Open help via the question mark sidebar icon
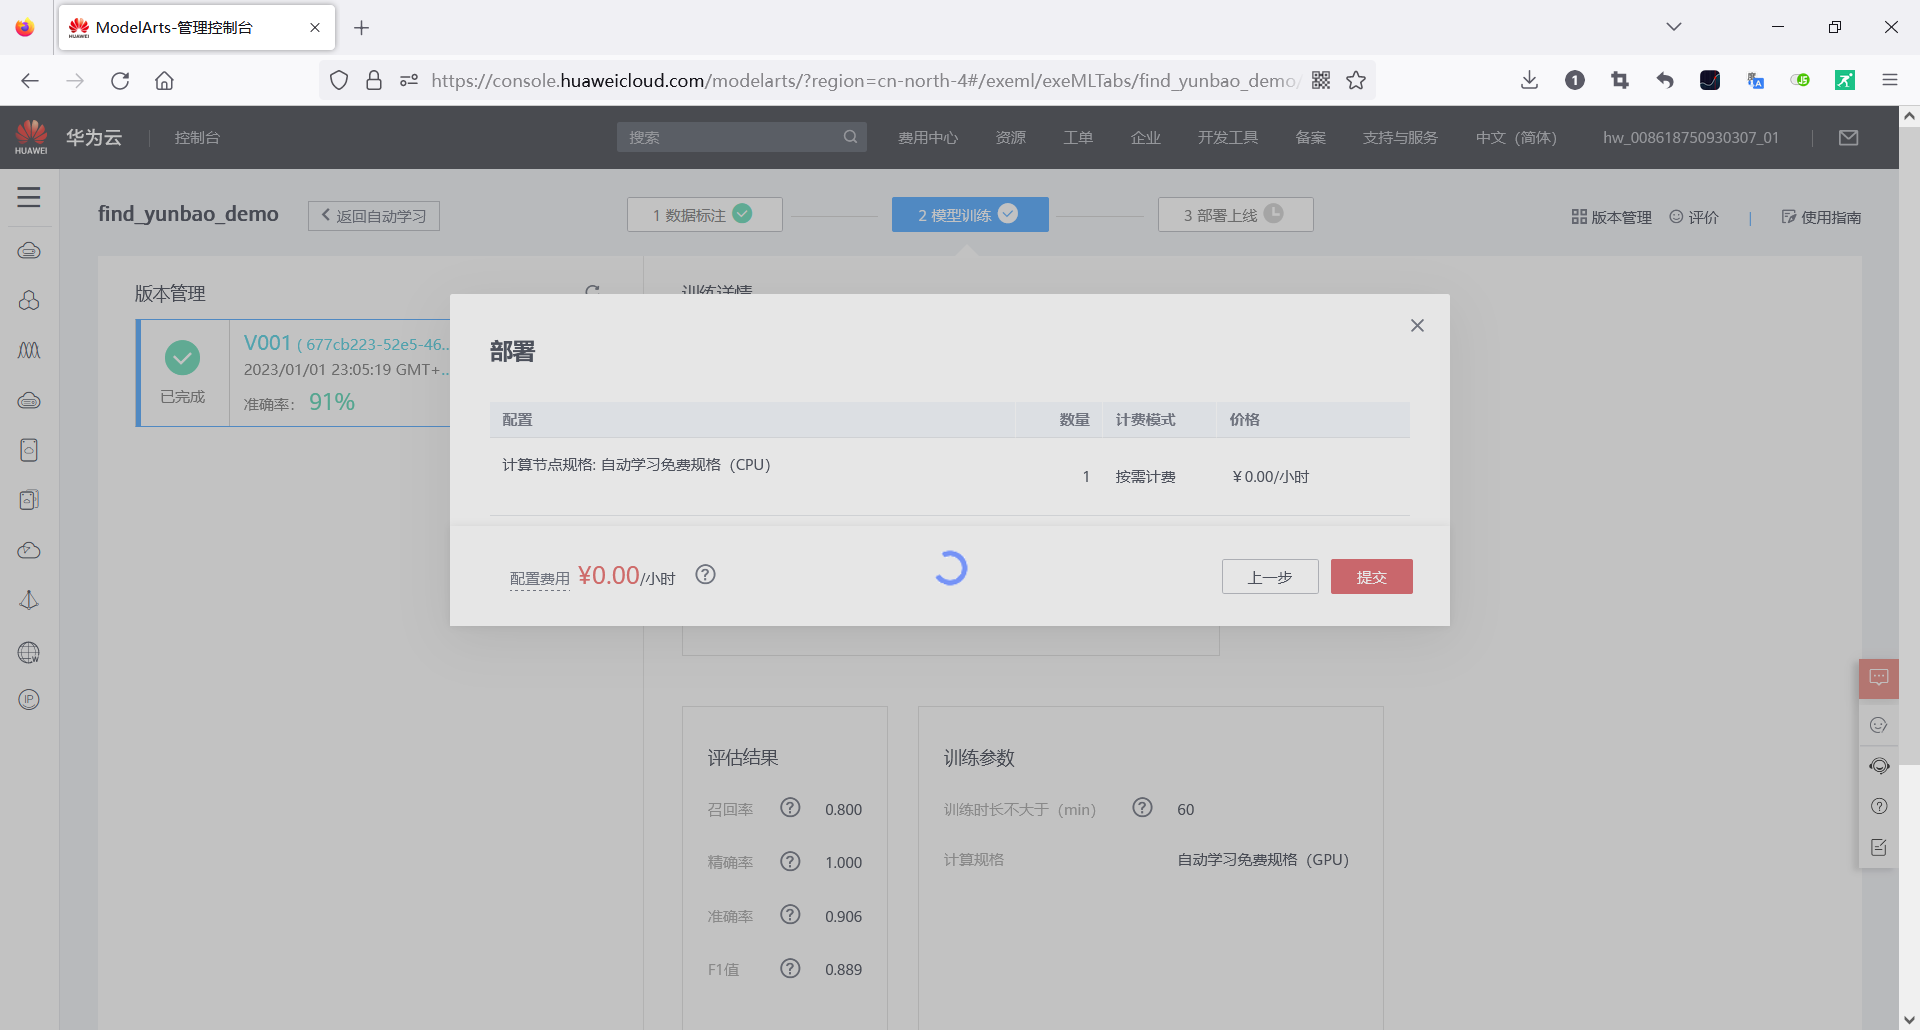Screen dimensions: 1920x1030 tap(1880, 806)
